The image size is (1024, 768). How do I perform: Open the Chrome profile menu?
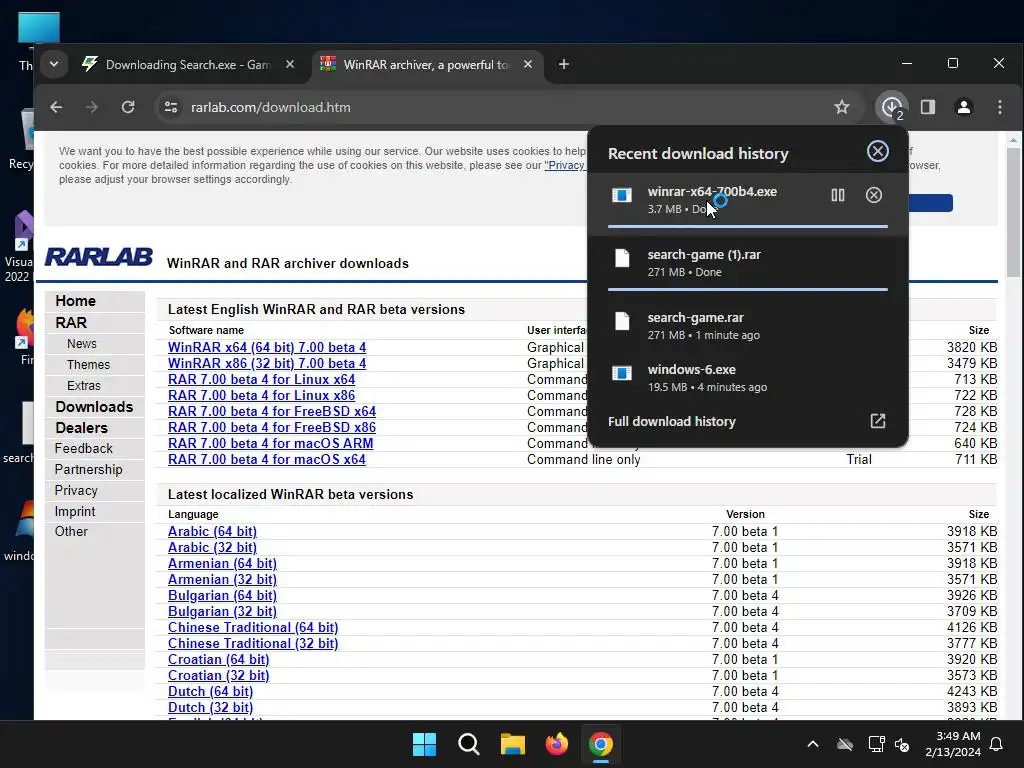(x=964, y=107)
